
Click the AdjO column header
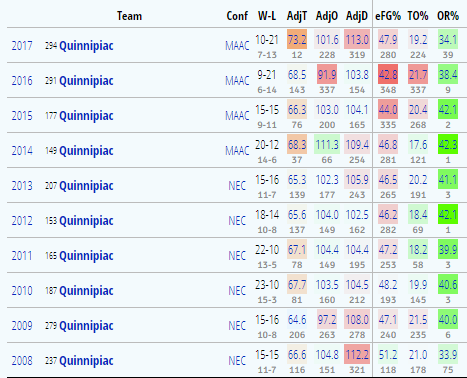[327, 16]
